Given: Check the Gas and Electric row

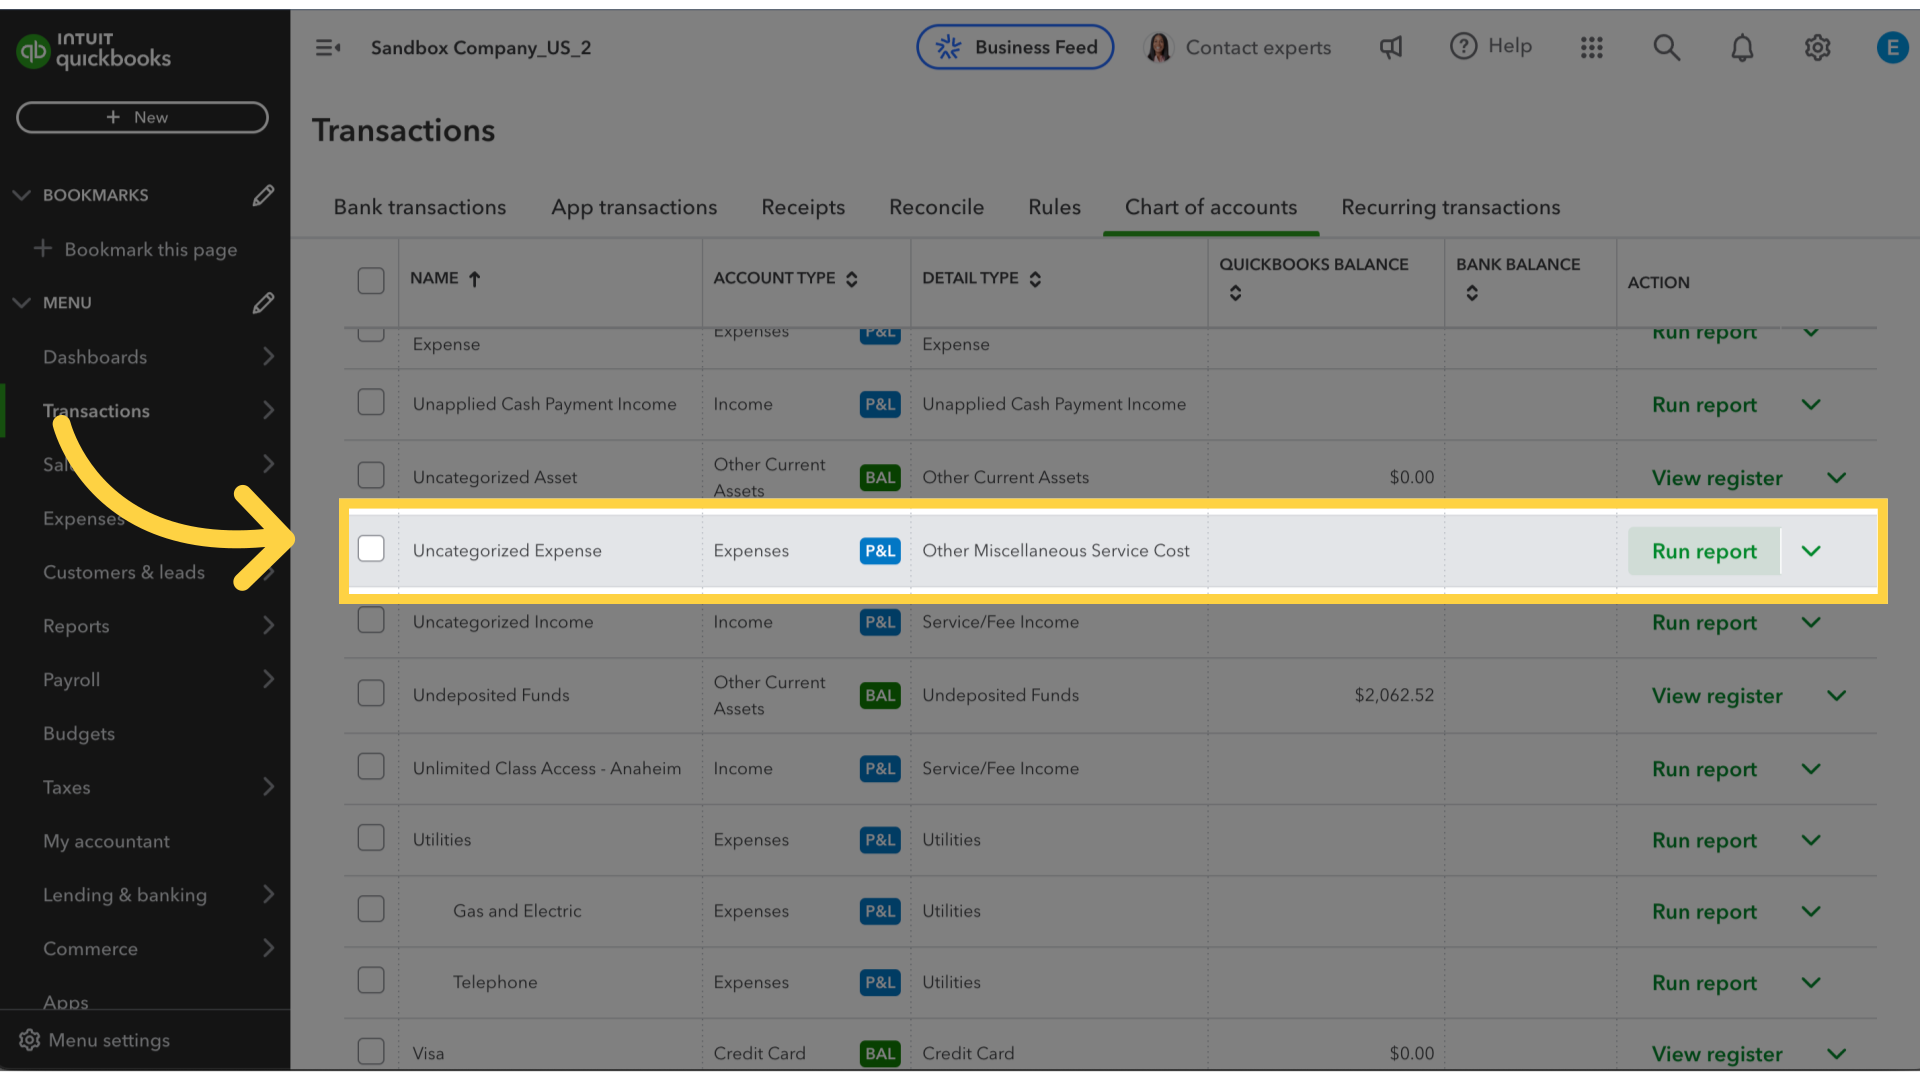Looking at the screenshot, I should 371,909.
